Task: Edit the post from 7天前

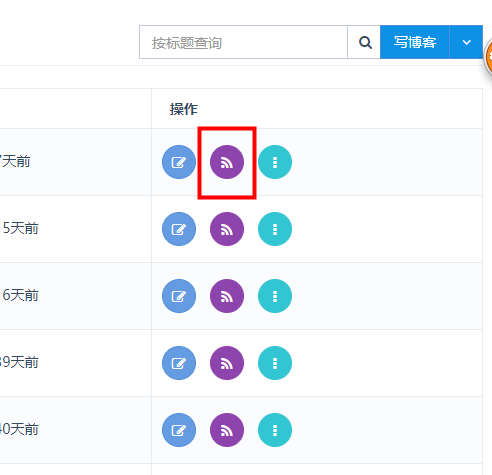Action: tap(179, 162)
